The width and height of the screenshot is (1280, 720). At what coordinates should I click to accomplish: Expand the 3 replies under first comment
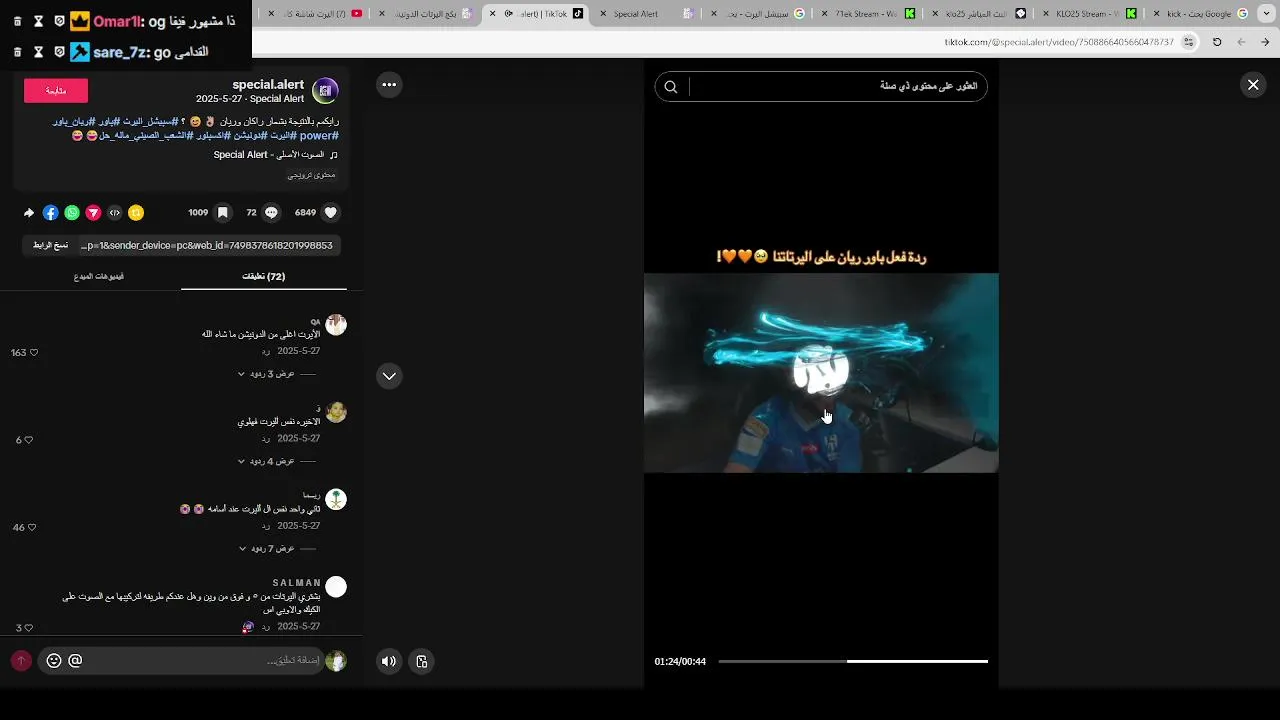266,374
